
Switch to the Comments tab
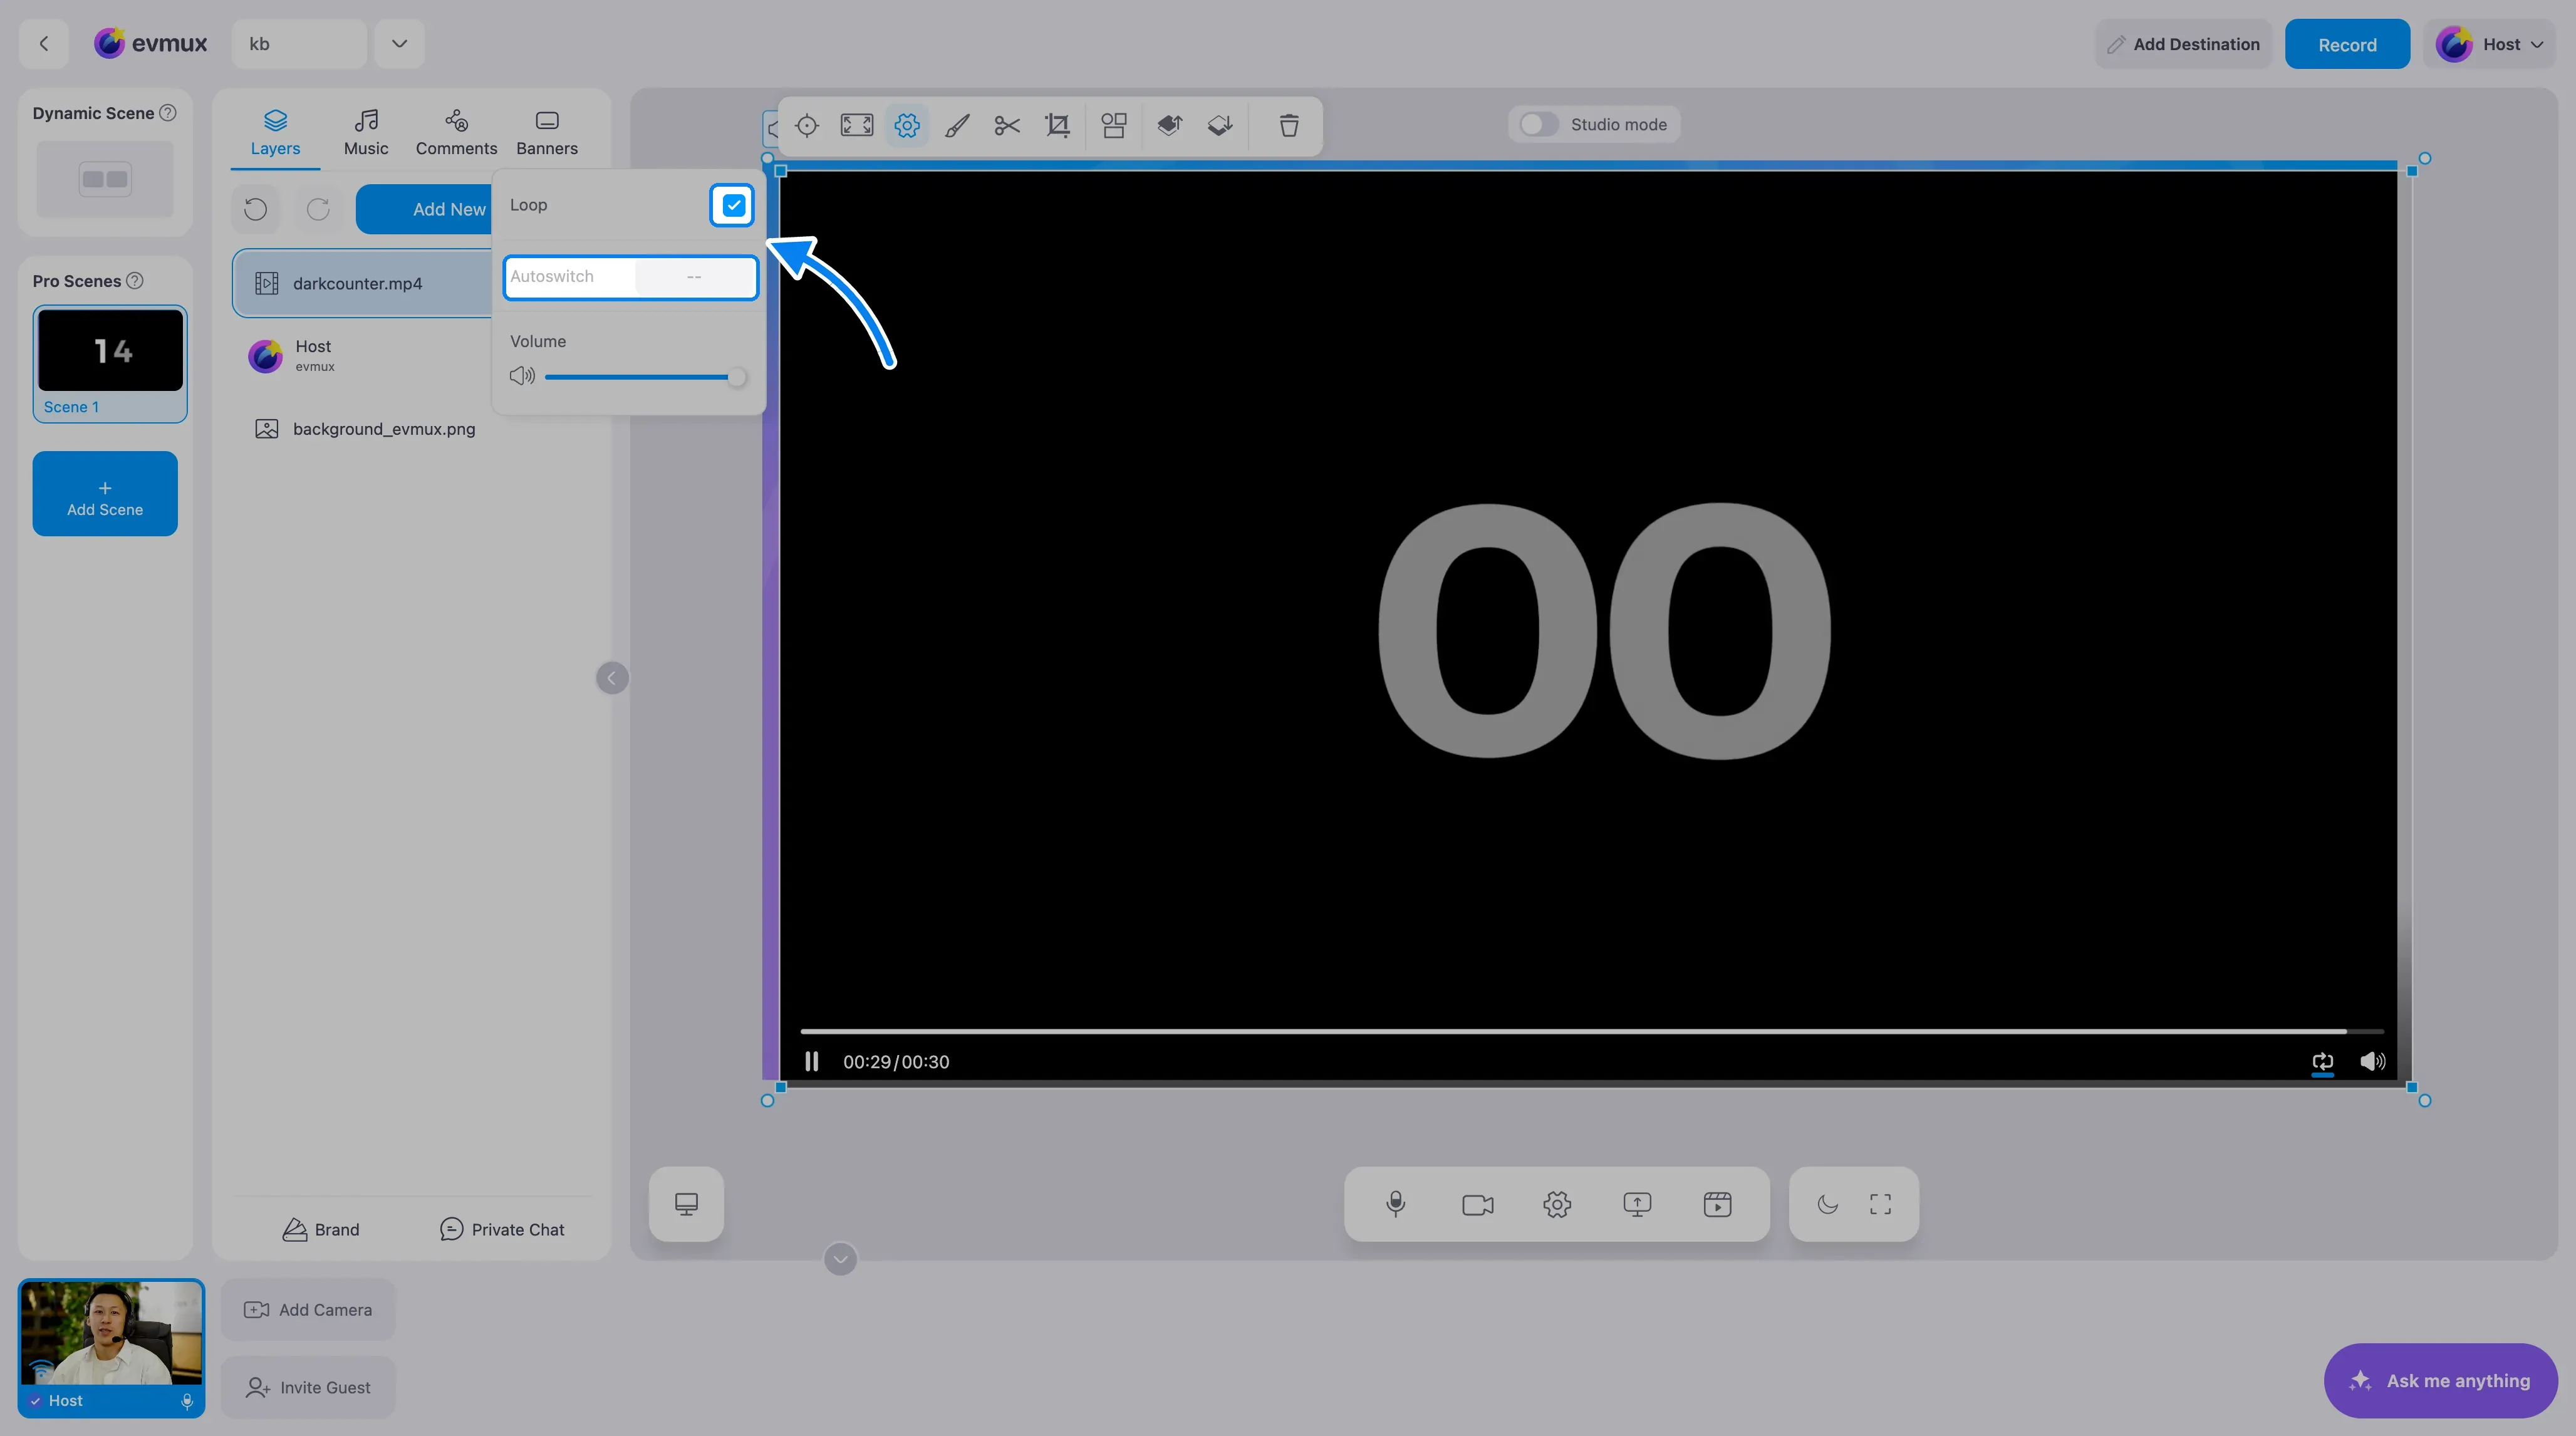point(456,133)
